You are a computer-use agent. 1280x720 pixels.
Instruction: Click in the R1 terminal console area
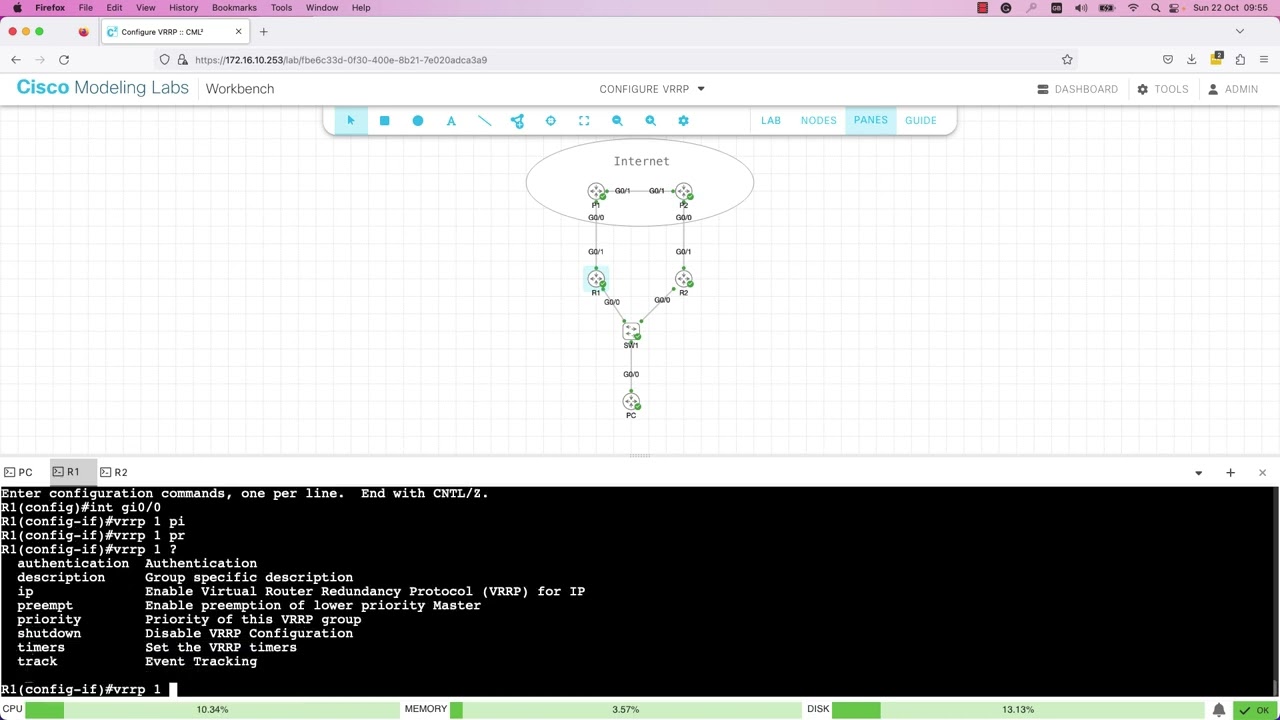point(638,590)
